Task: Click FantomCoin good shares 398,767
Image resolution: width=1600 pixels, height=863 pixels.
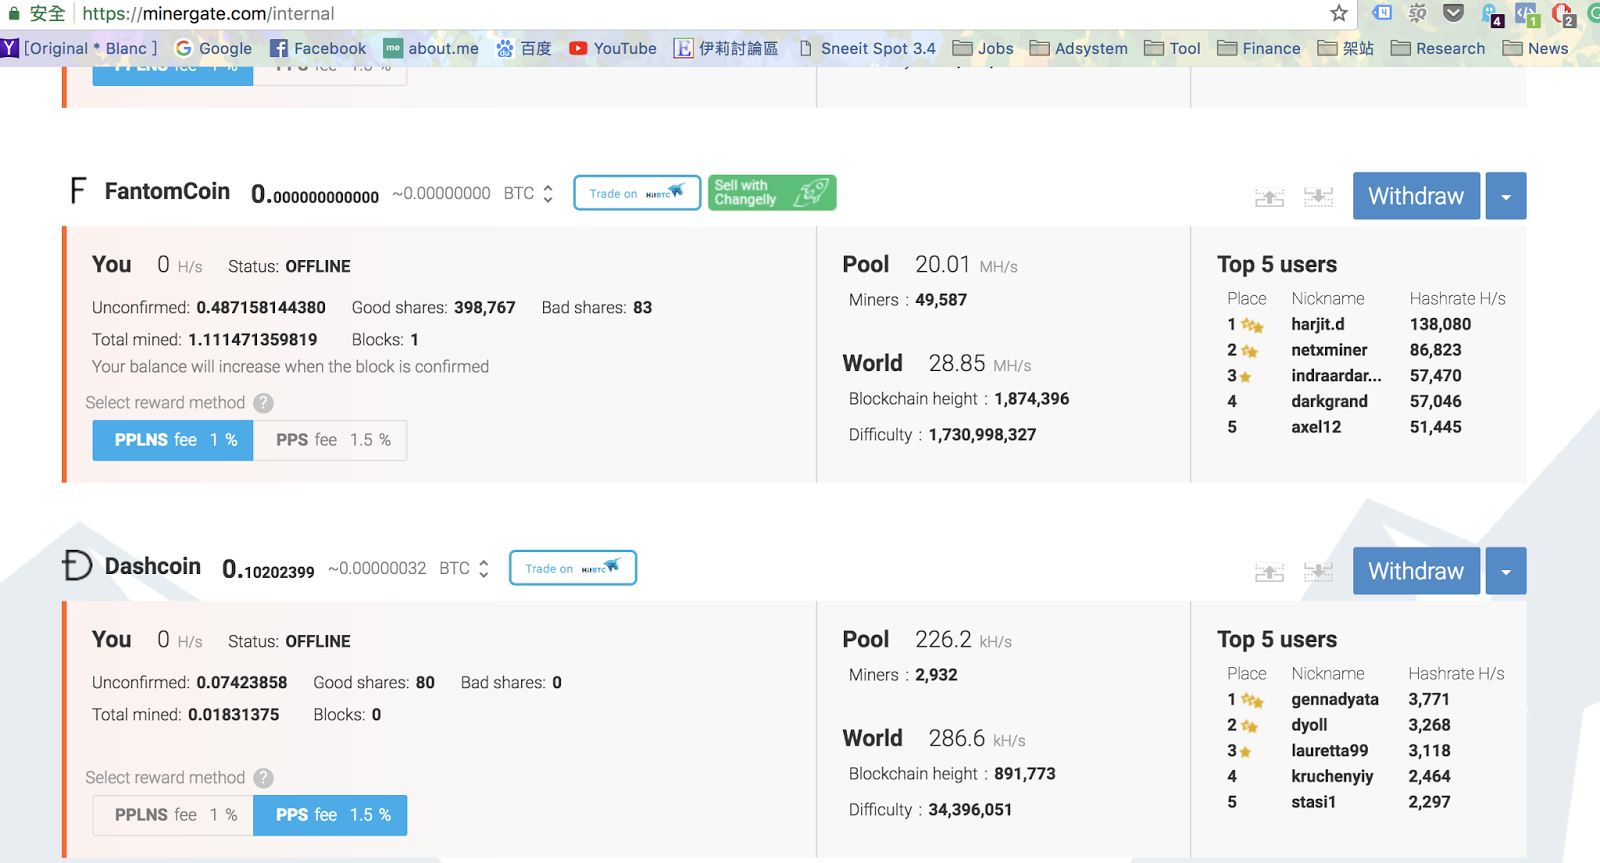Action: point(484,308)
